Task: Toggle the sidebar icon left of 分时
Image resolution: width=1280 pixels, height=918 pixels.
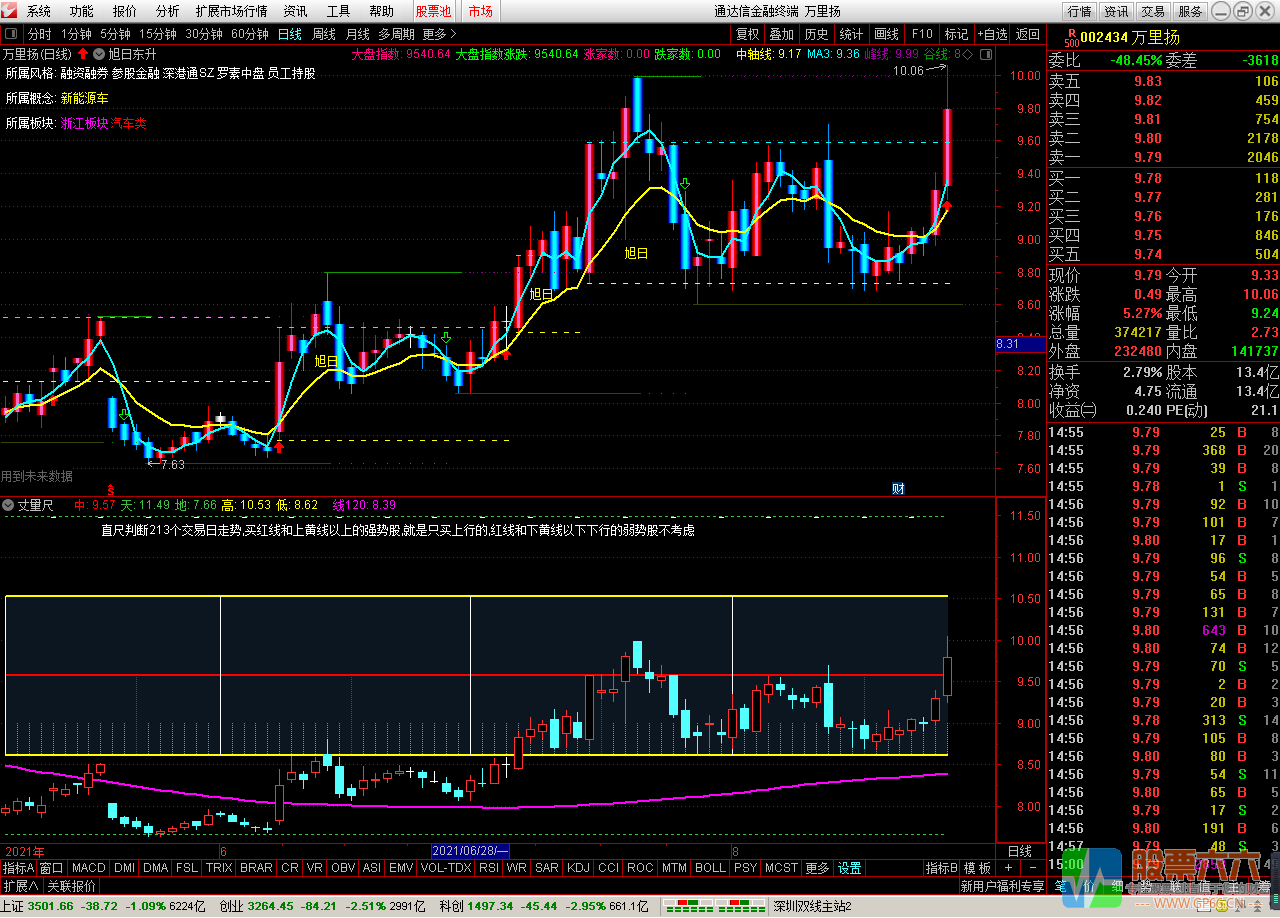Action: [x=11, y=34]
